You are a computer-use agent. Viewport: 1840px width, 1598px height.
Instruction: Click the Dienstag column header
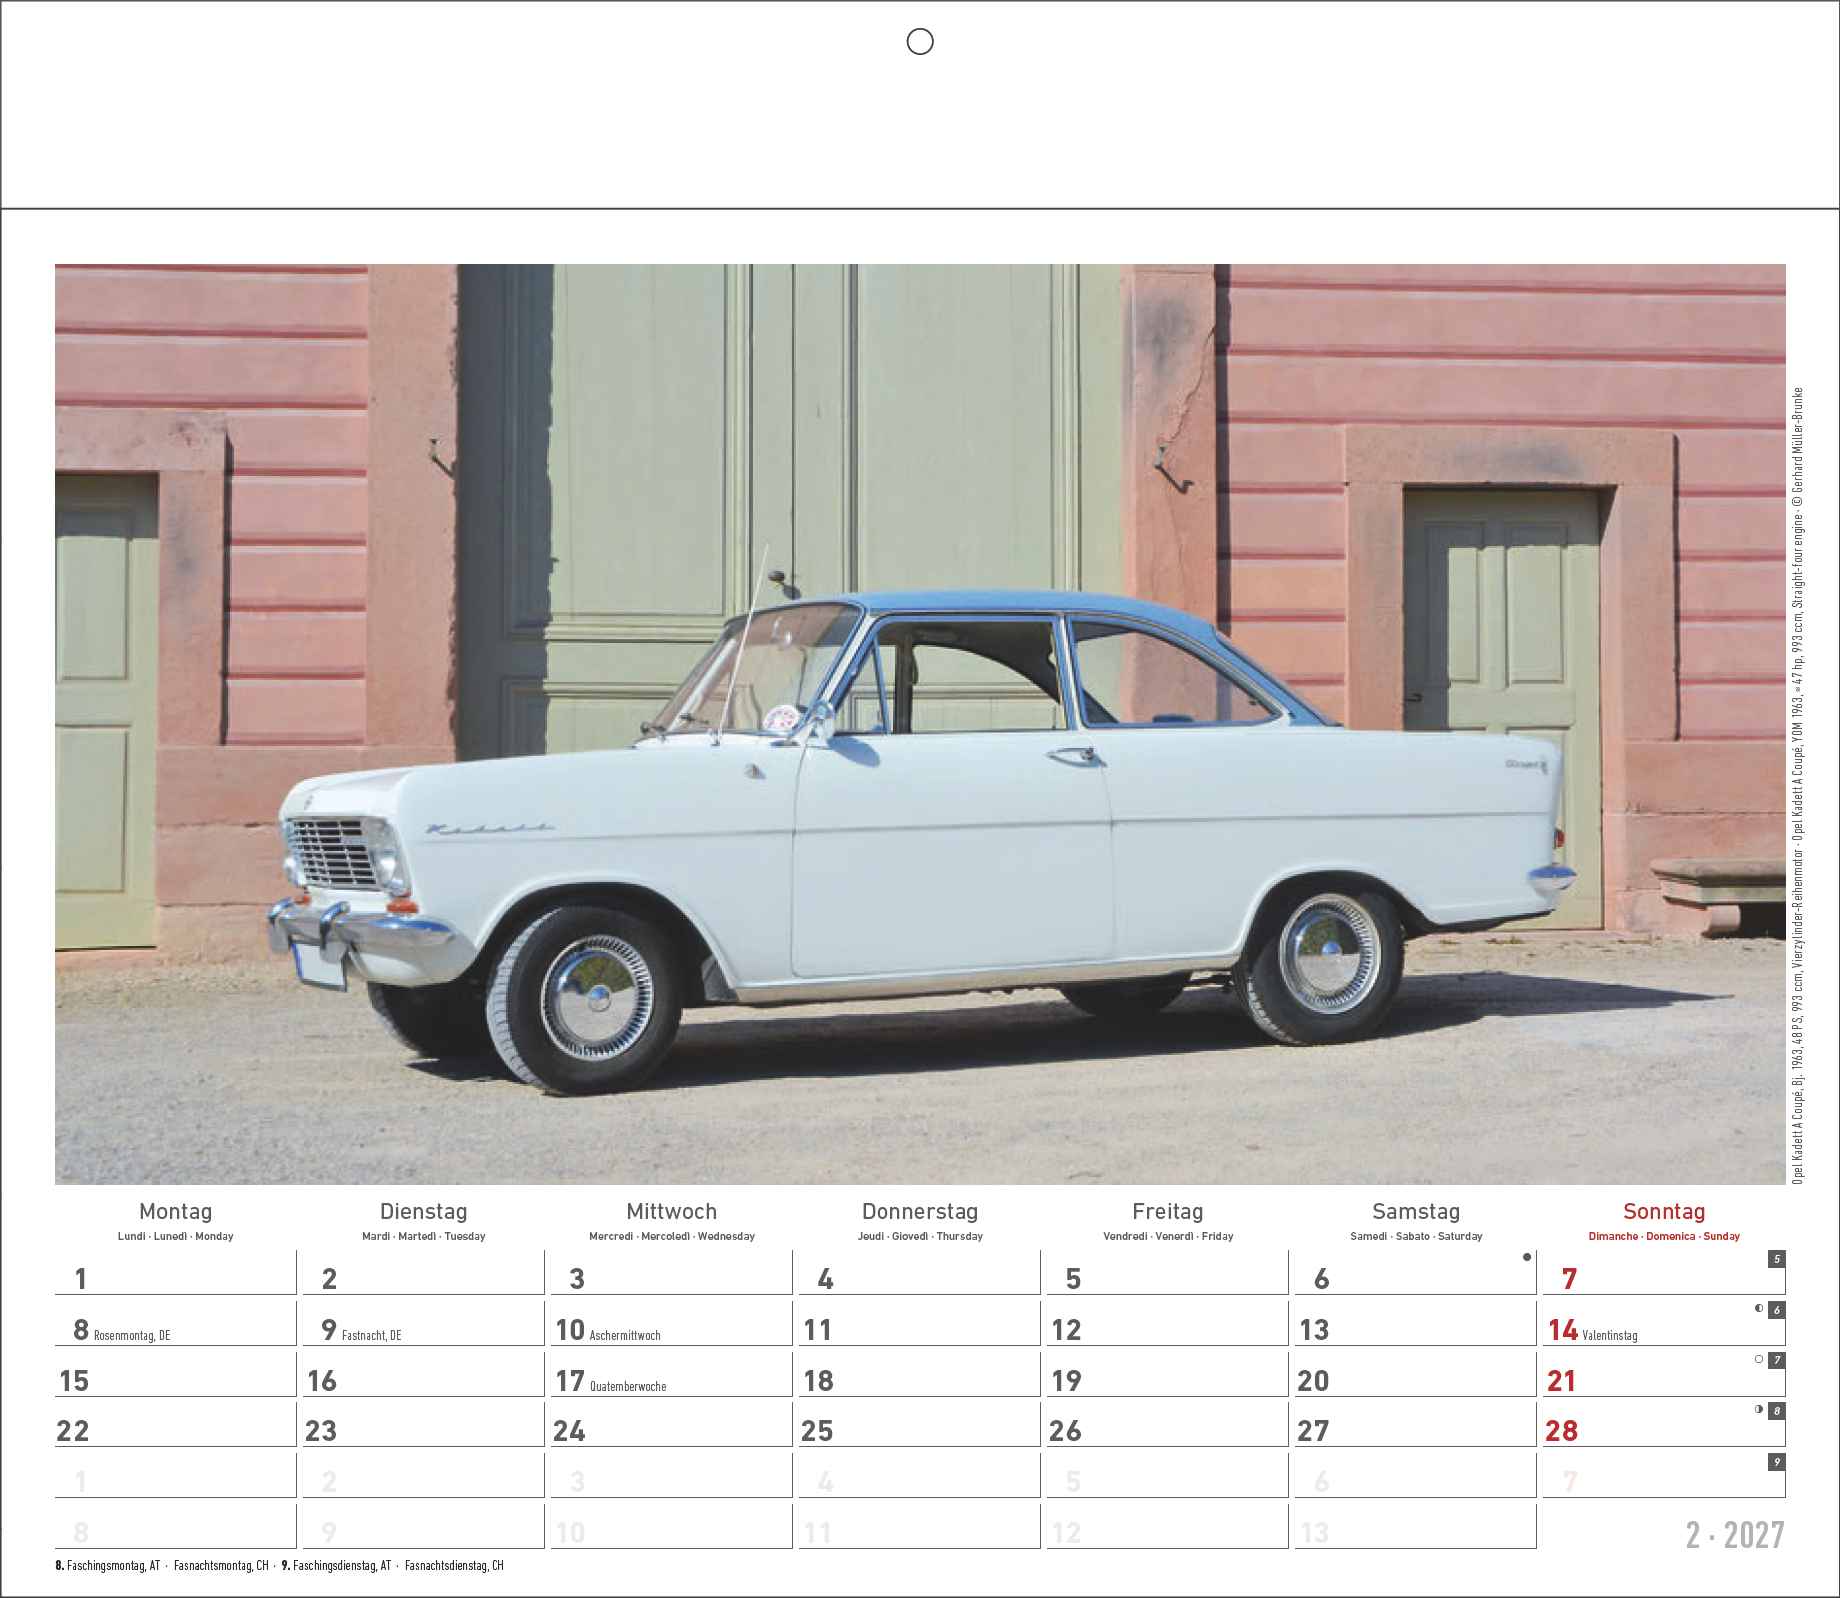point(424,1212)
